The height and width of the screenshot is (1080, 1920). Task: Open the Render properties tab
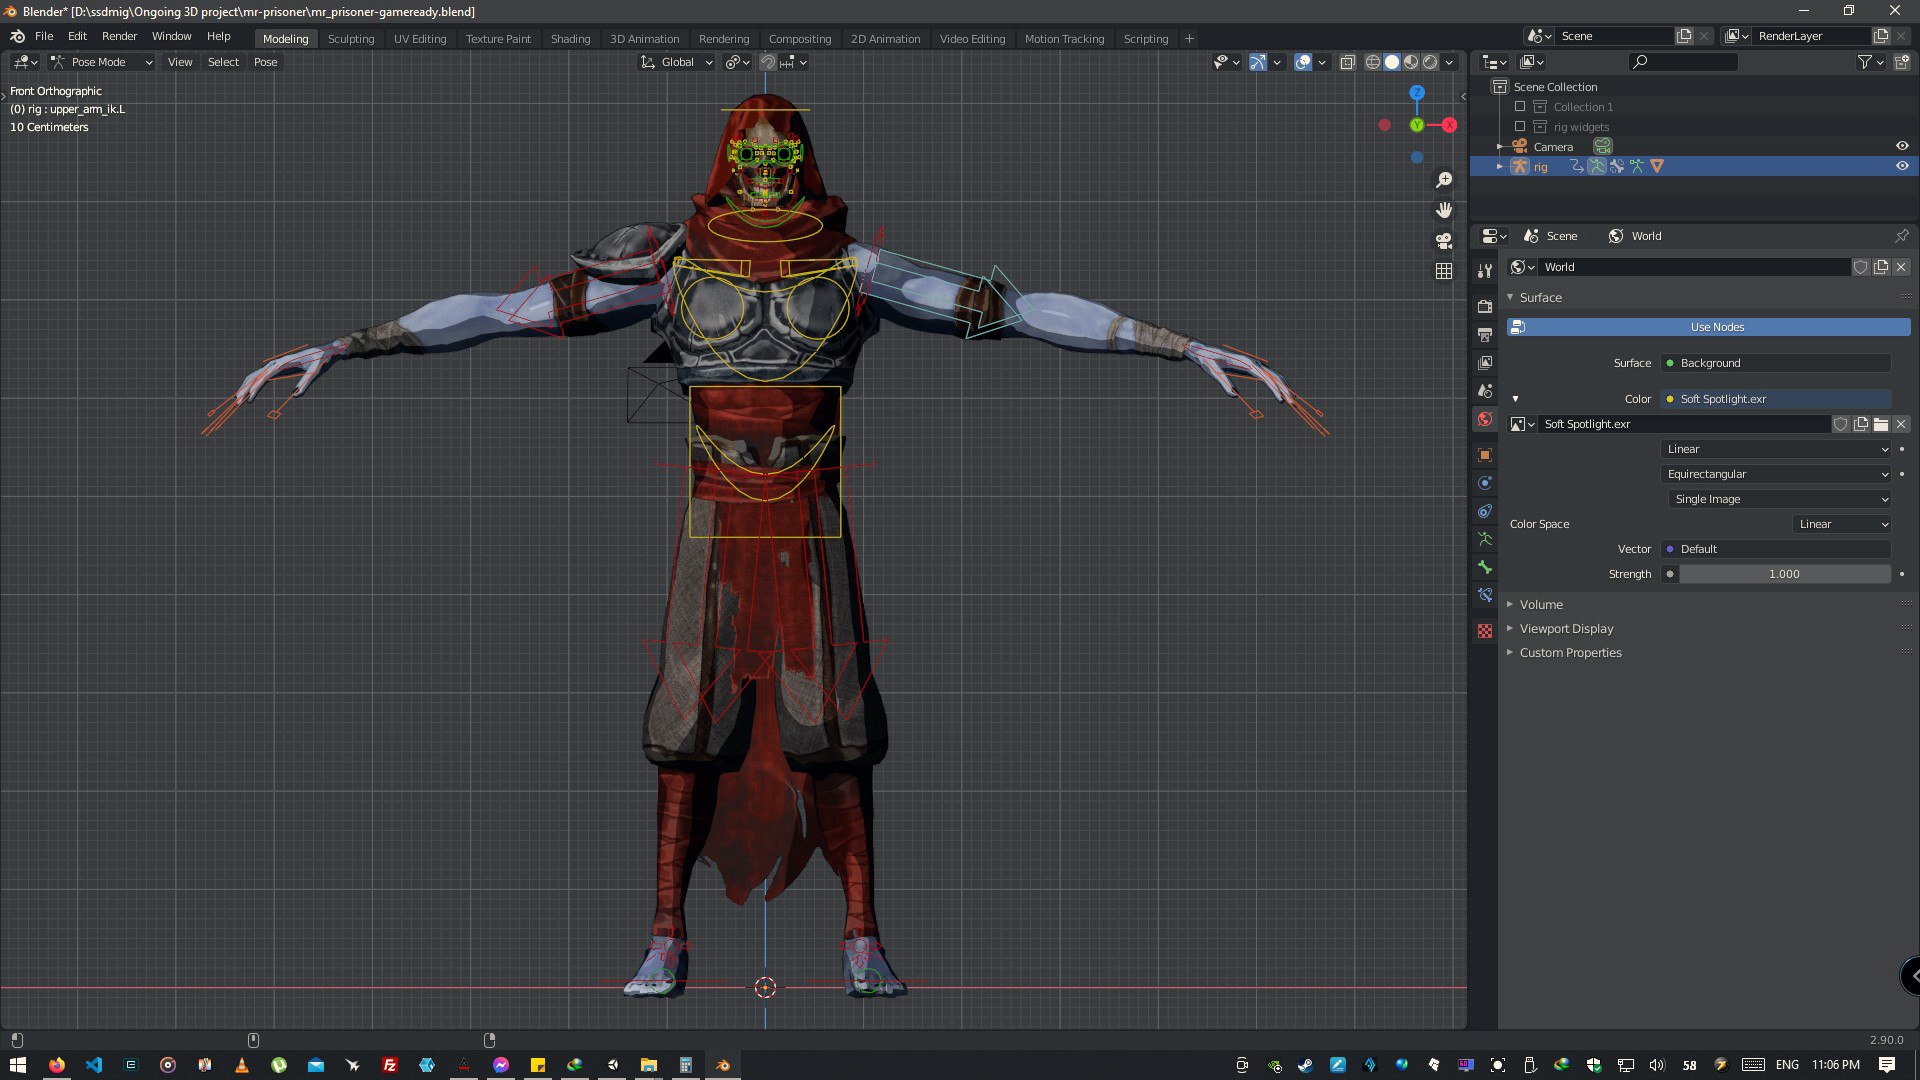coord(1485,306)
